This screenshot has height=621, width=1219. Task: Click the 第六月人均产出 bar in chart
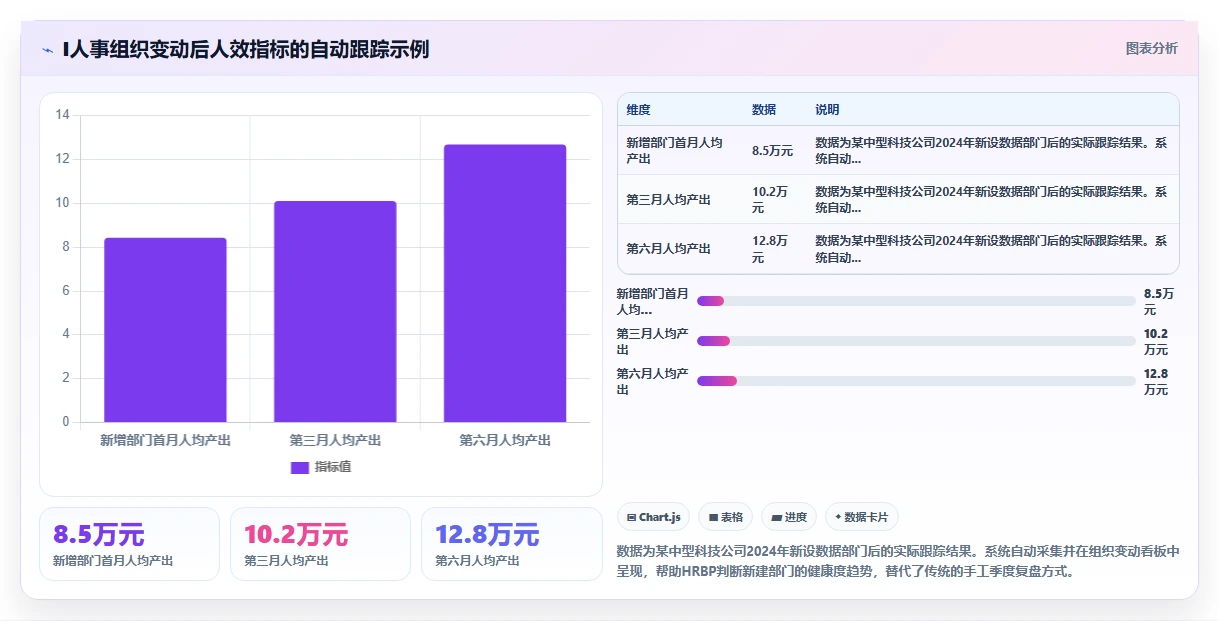click(505, 283)
